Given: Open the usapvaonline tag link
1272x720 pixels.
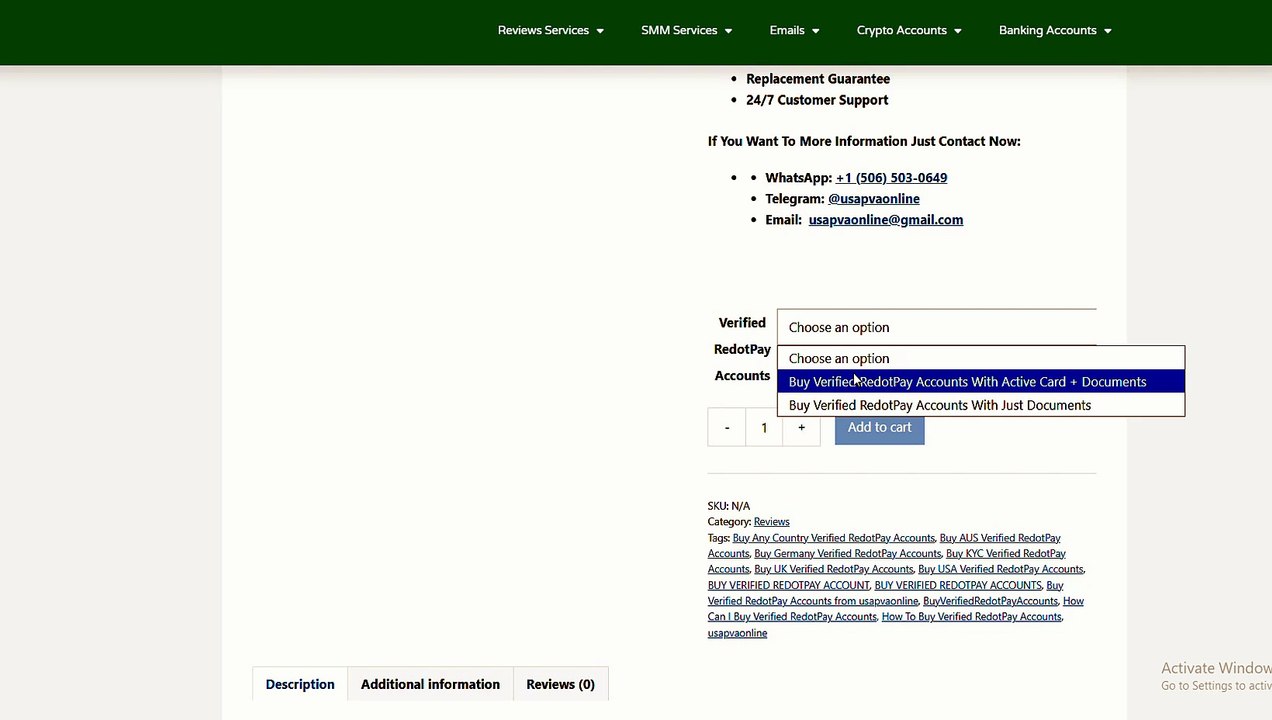Looking at the screenshot, I should tap(737, 633).
